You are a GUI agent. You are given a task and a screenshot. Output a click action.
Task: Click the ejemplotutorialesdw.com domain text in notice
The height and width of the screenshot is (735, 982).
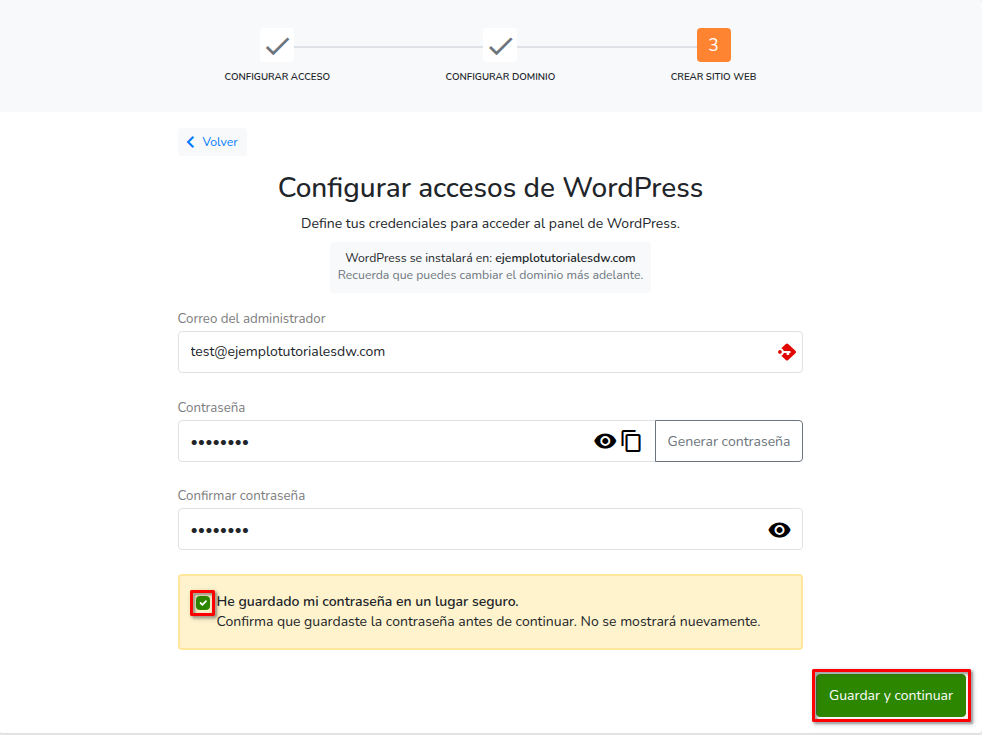point(565,258)
